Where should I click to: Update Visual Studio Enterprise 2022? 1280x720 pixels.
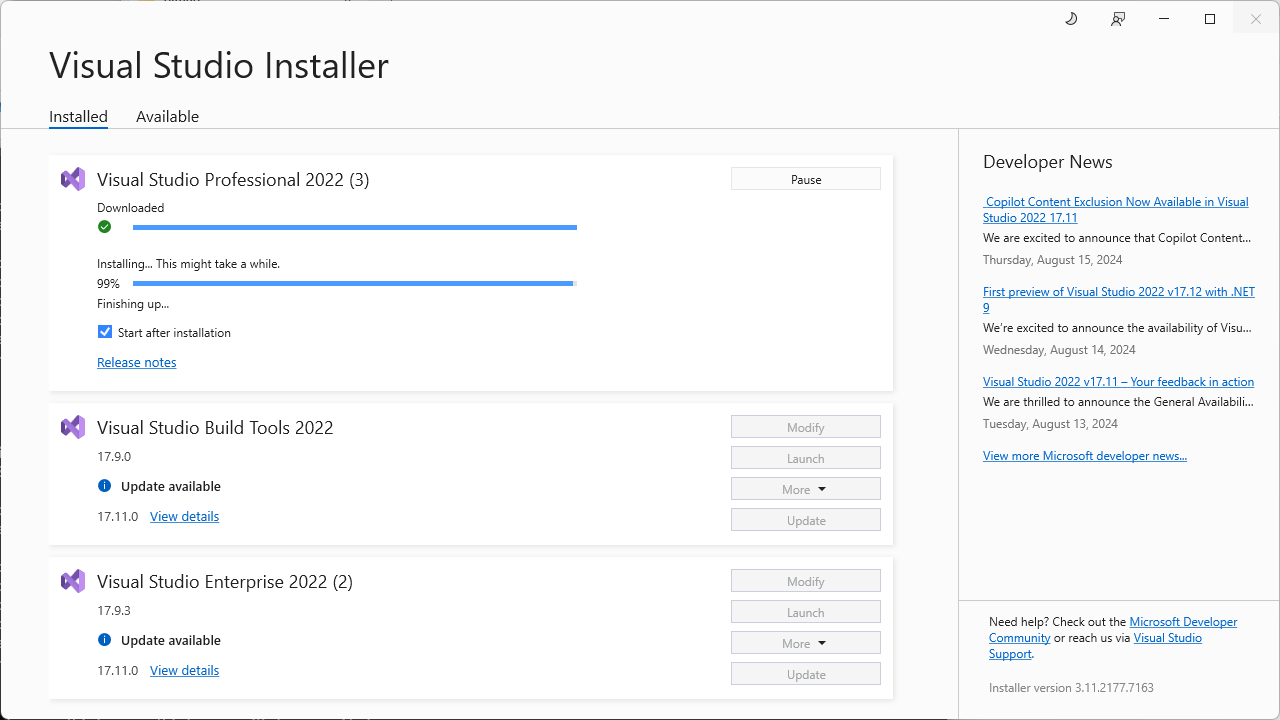click(x=806, y=674)
